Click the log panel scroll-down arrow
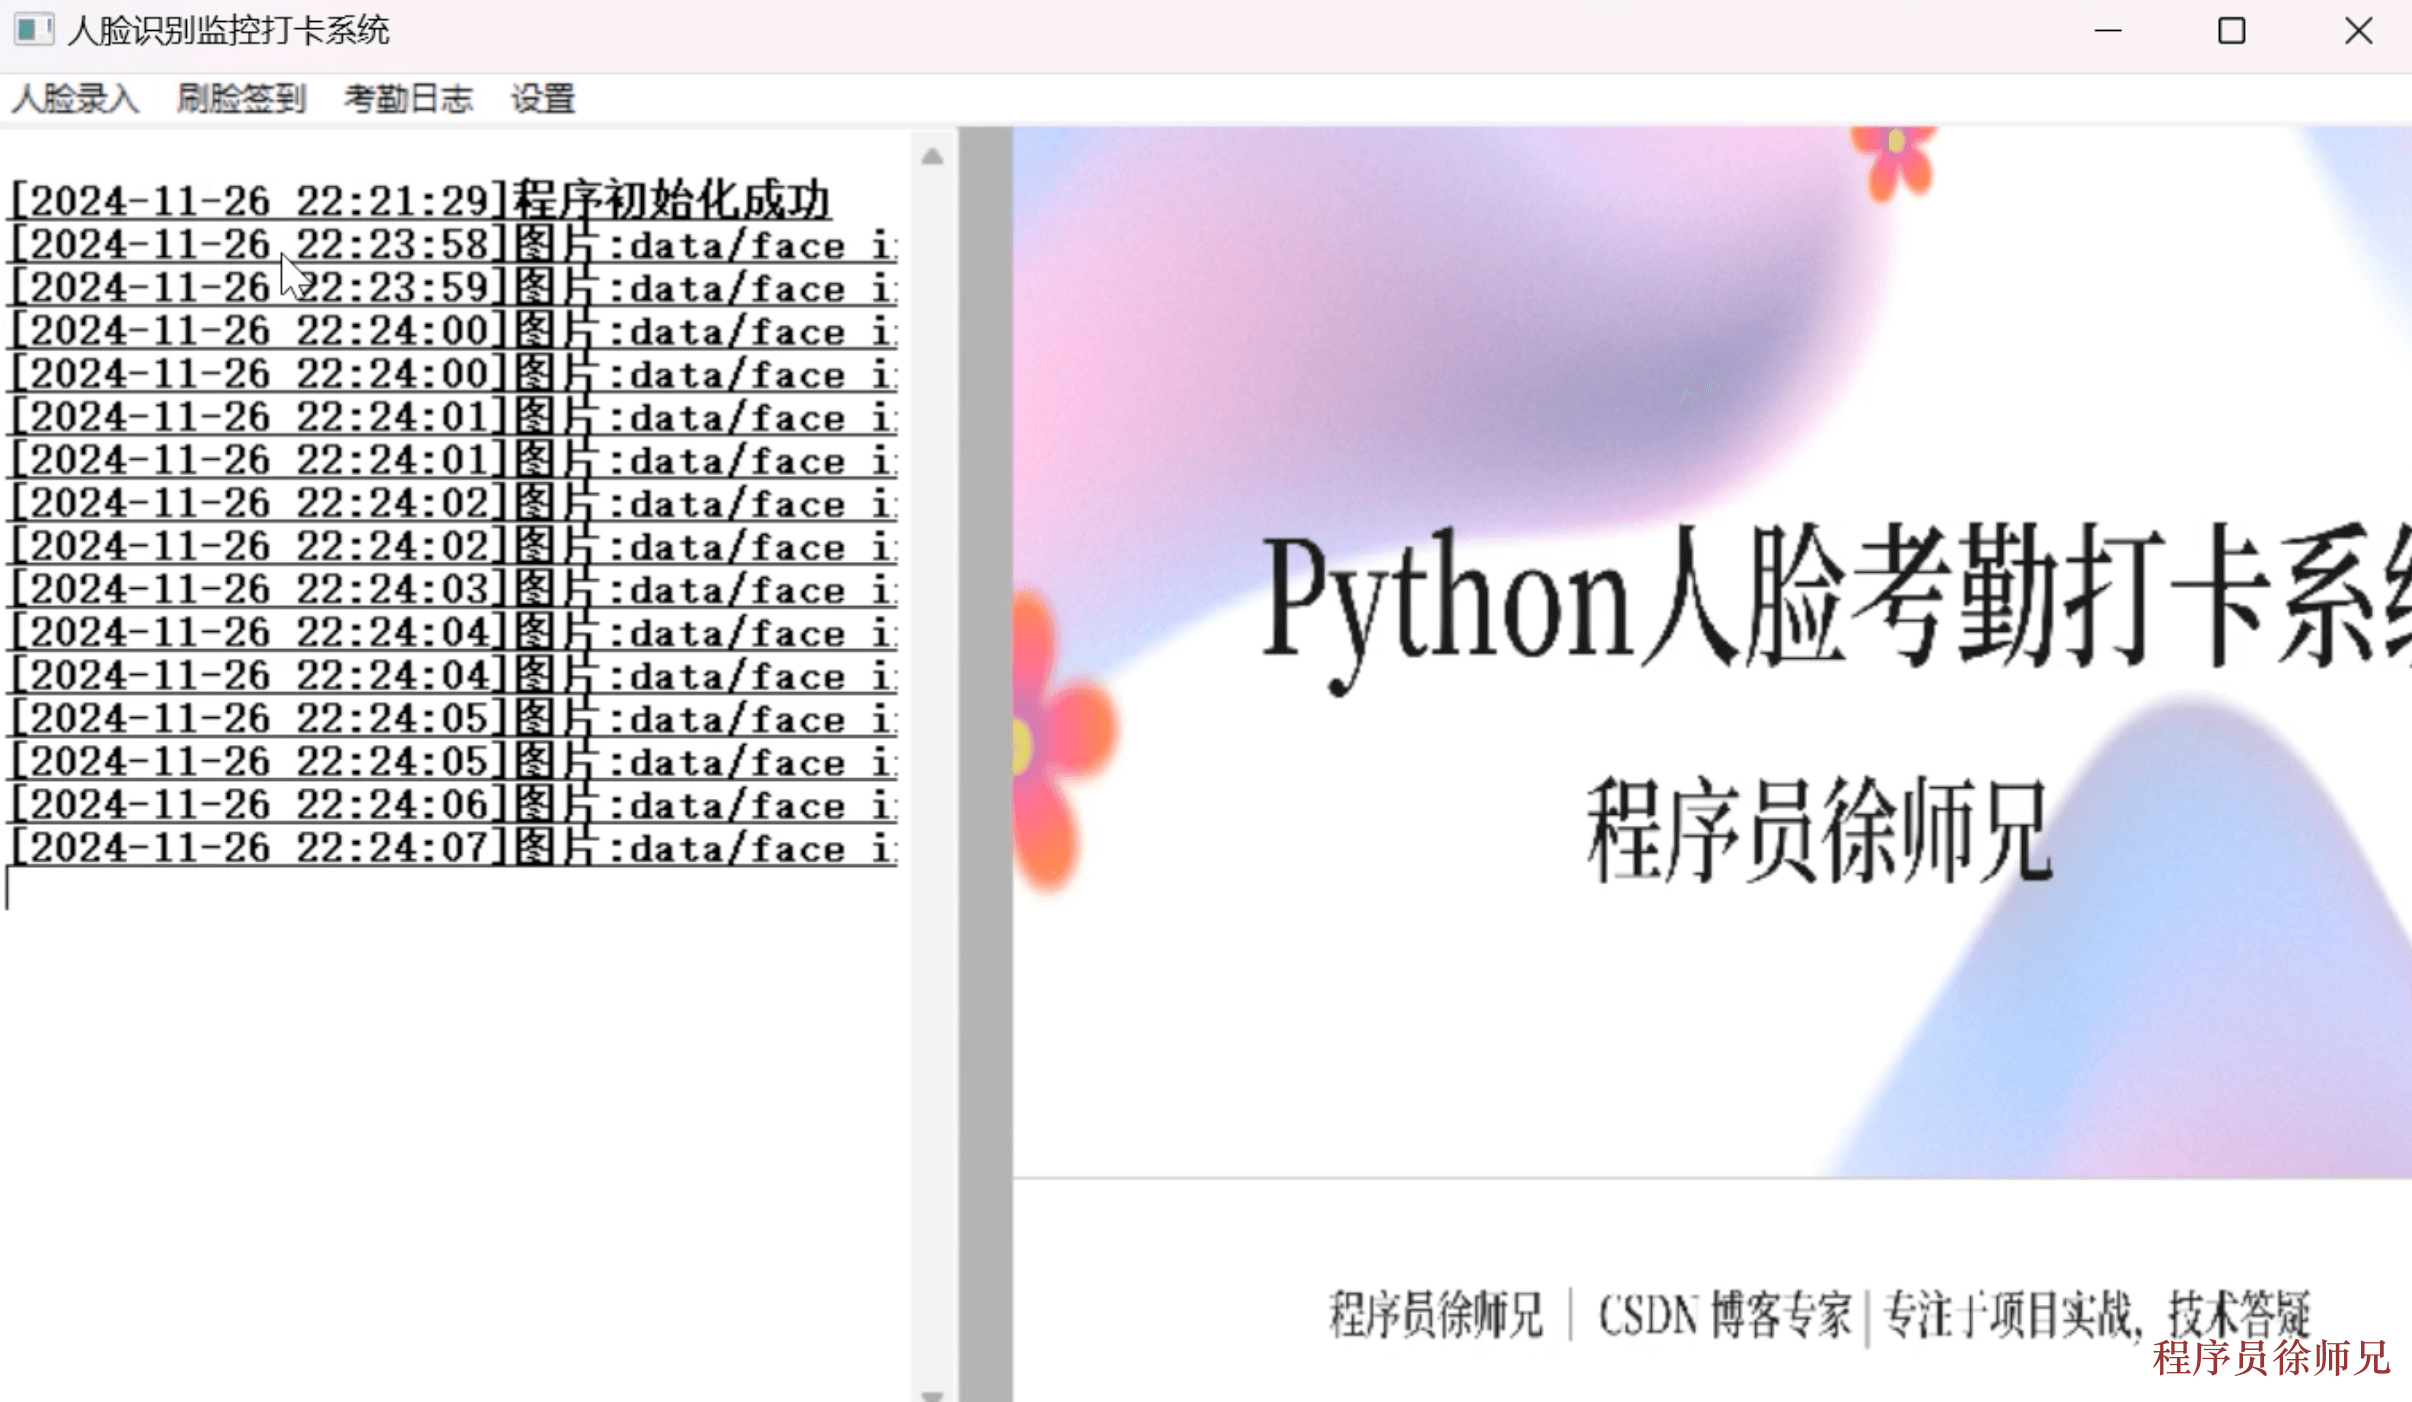This screenshot has height=1402, width=2412. point(932,1394)
